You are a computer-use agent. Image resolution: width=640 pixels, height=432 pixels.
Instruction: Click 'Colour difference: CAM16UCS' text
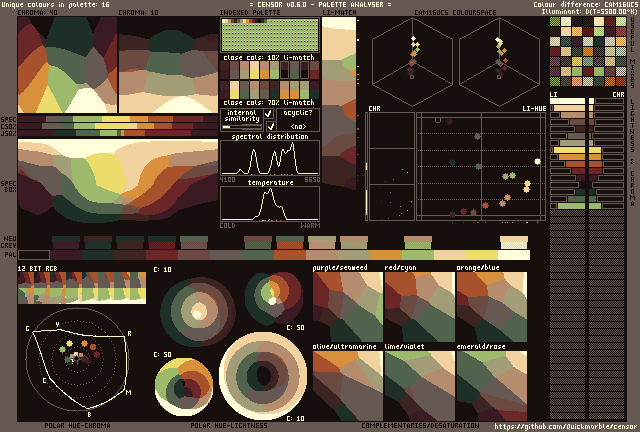(x=585, y=4)
